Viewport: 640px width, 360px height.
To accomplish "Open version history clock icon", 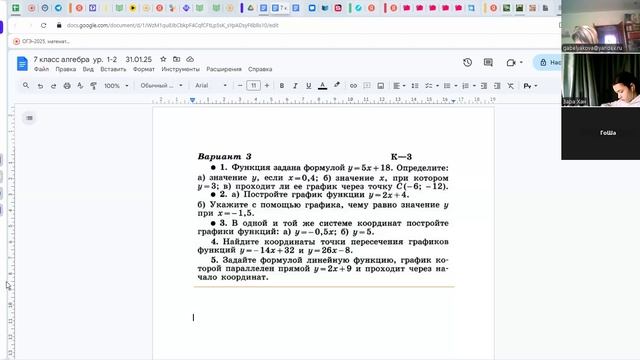I will tap(467, 62).
